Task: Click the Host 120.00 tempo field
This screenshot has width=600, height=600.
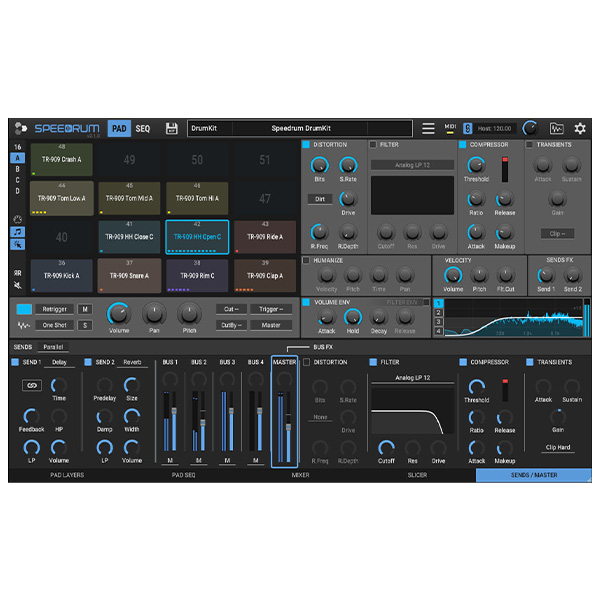Action: (x=494, y=129)
